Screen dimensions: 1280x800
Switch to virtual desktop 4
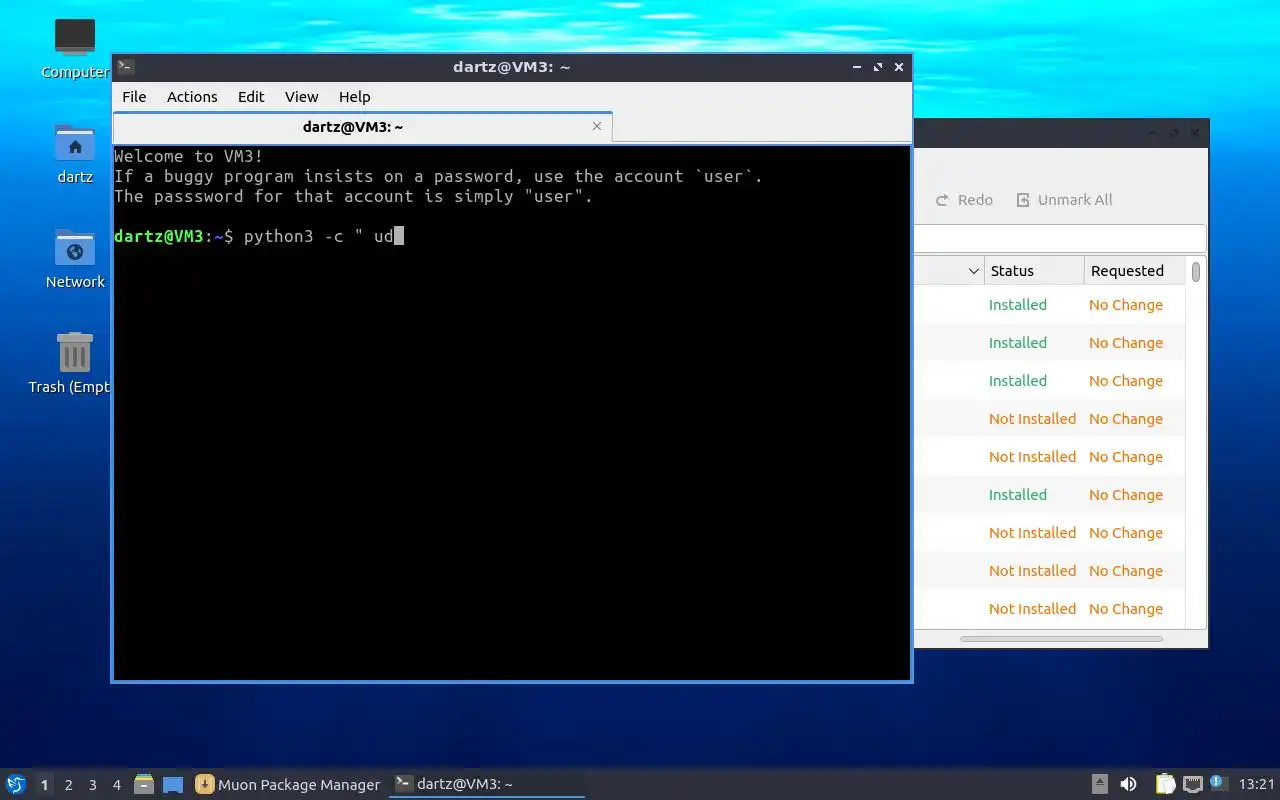(x=117, y=785)
